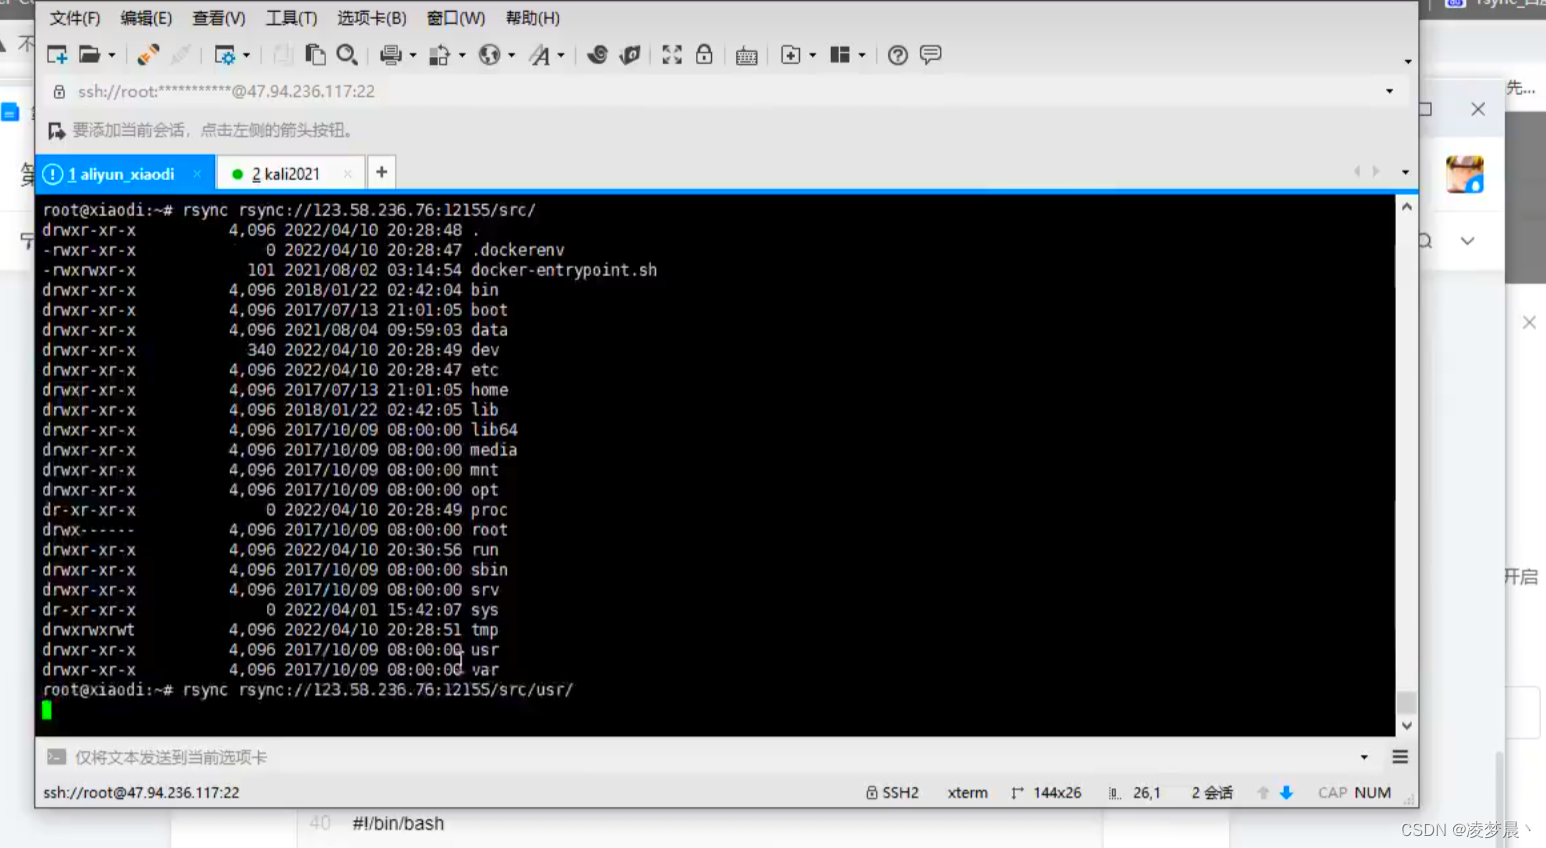Screen dimensions: 1546x848
Task: Open the address bar history dropdown
Action: point(1390,90)
